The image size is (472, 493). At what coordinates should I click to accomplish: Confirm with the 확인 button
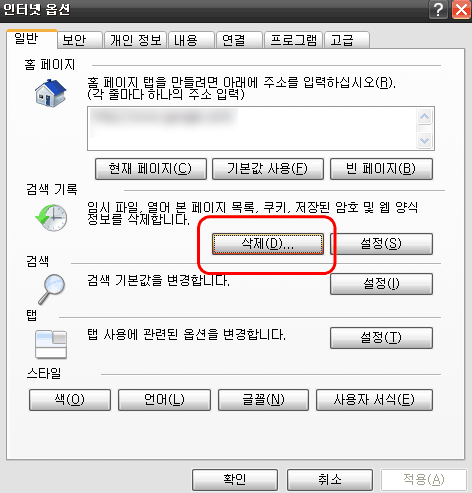(x=235, y=480)
